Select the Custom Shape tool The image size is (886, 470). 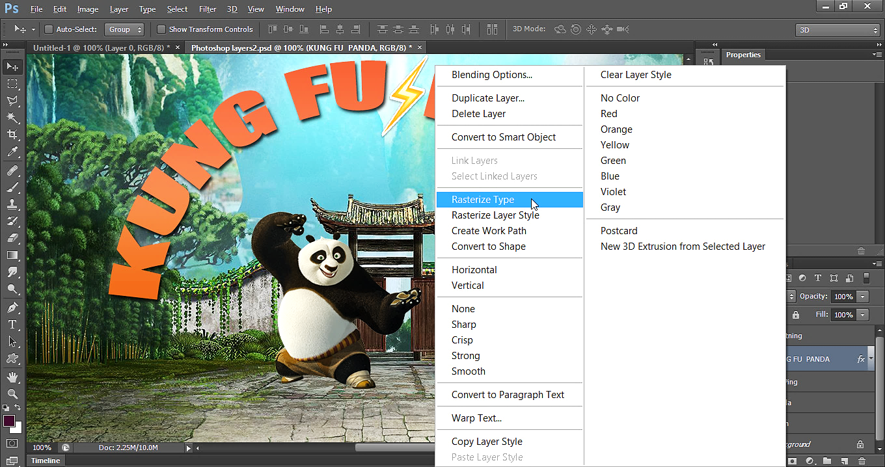[12, 359]
